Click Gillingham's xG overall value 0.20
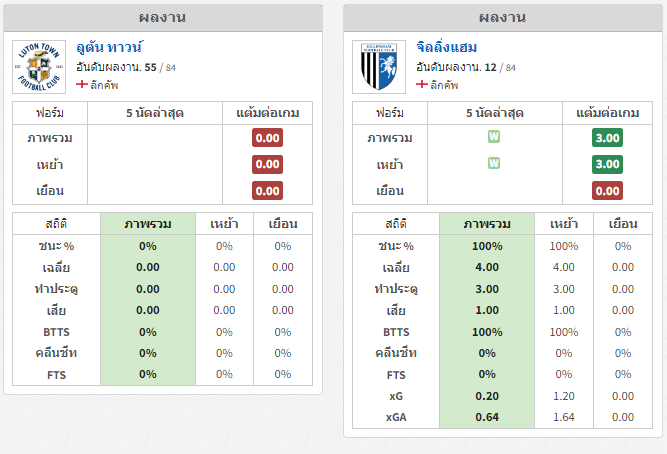The image size is (667, 454). [x=487, y=396]
